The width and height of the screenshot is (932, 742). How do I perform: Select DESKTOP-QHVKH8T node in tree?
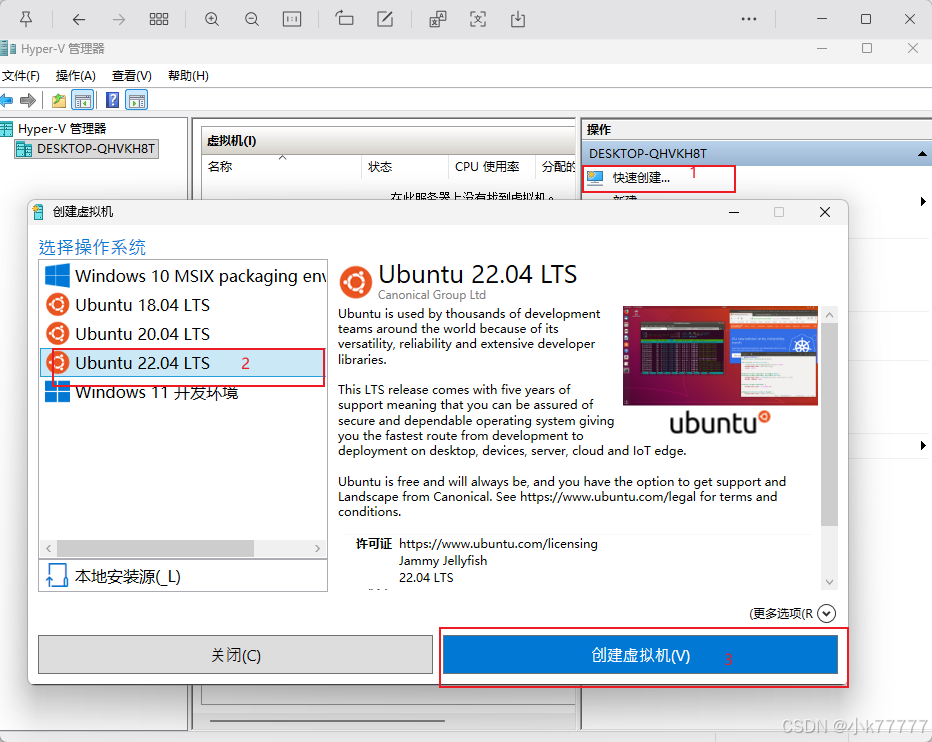coord(87,149)
